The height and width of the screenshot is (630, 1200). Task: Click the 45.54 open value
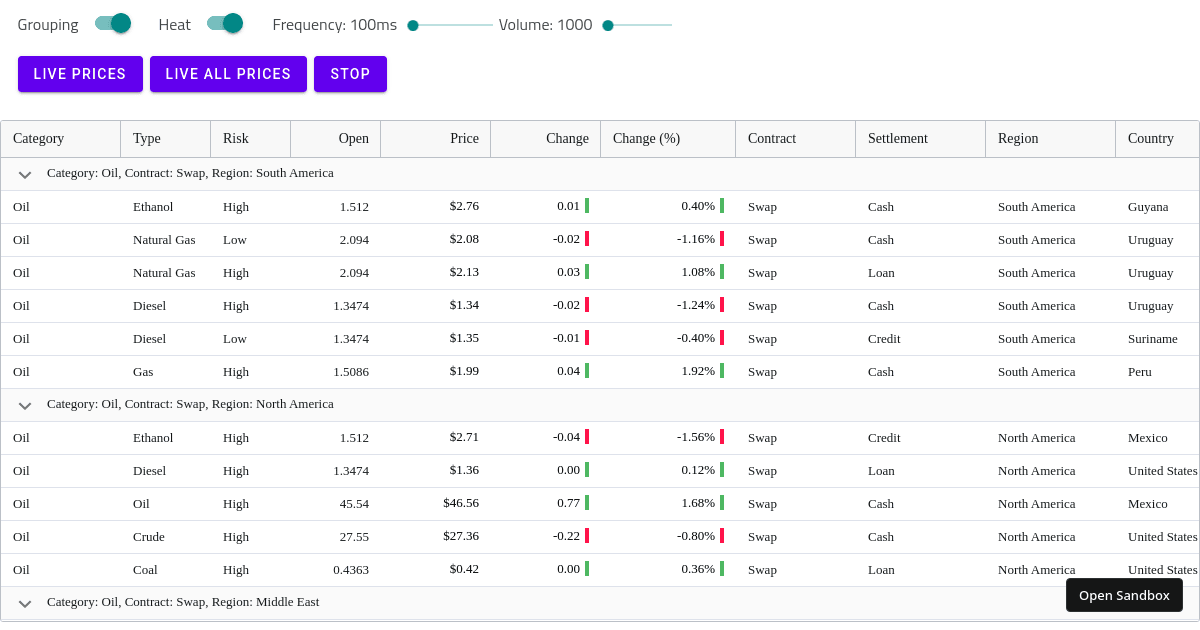[336, 504]
